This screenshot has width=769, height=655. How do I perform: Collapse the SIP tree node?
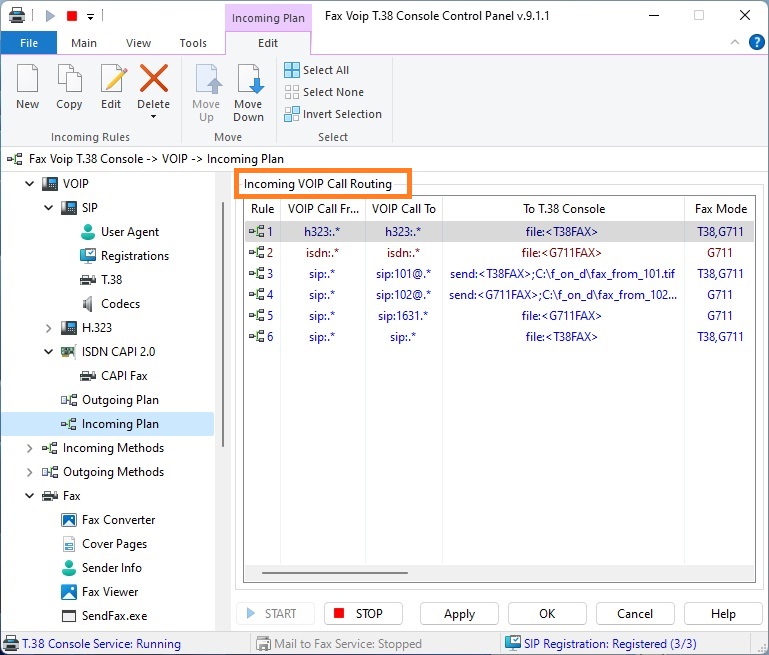tap(49, 208)
